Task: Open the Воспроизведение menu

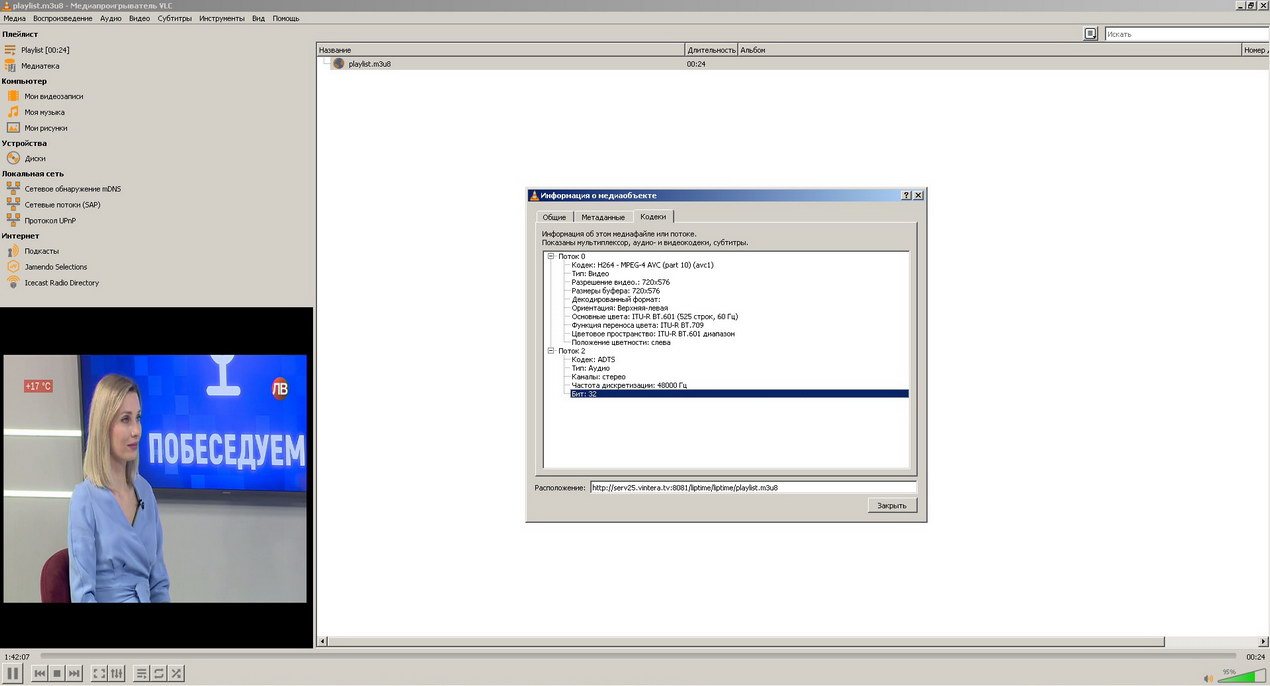Action: (x=62, y=18)
